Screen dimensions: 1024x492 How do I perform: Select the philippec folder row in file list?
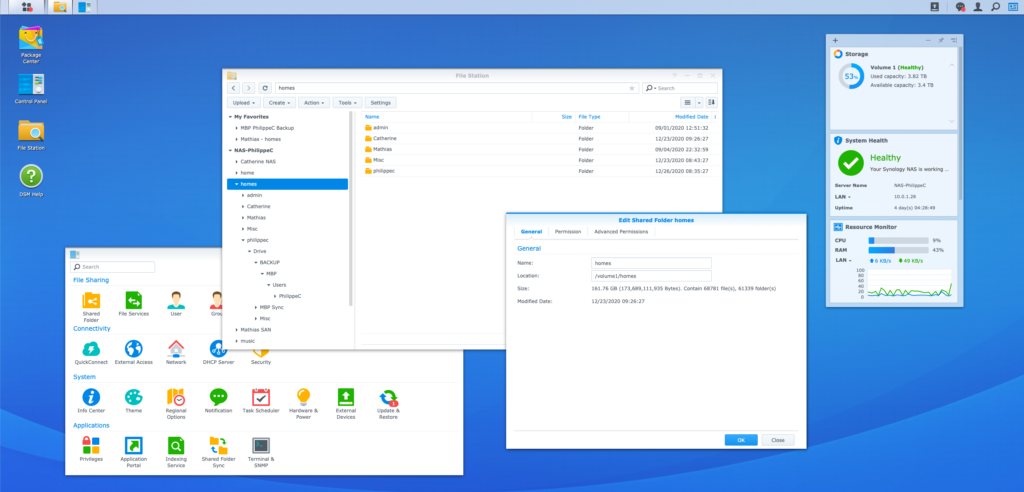pyautogui.click(x=539, y=171)
